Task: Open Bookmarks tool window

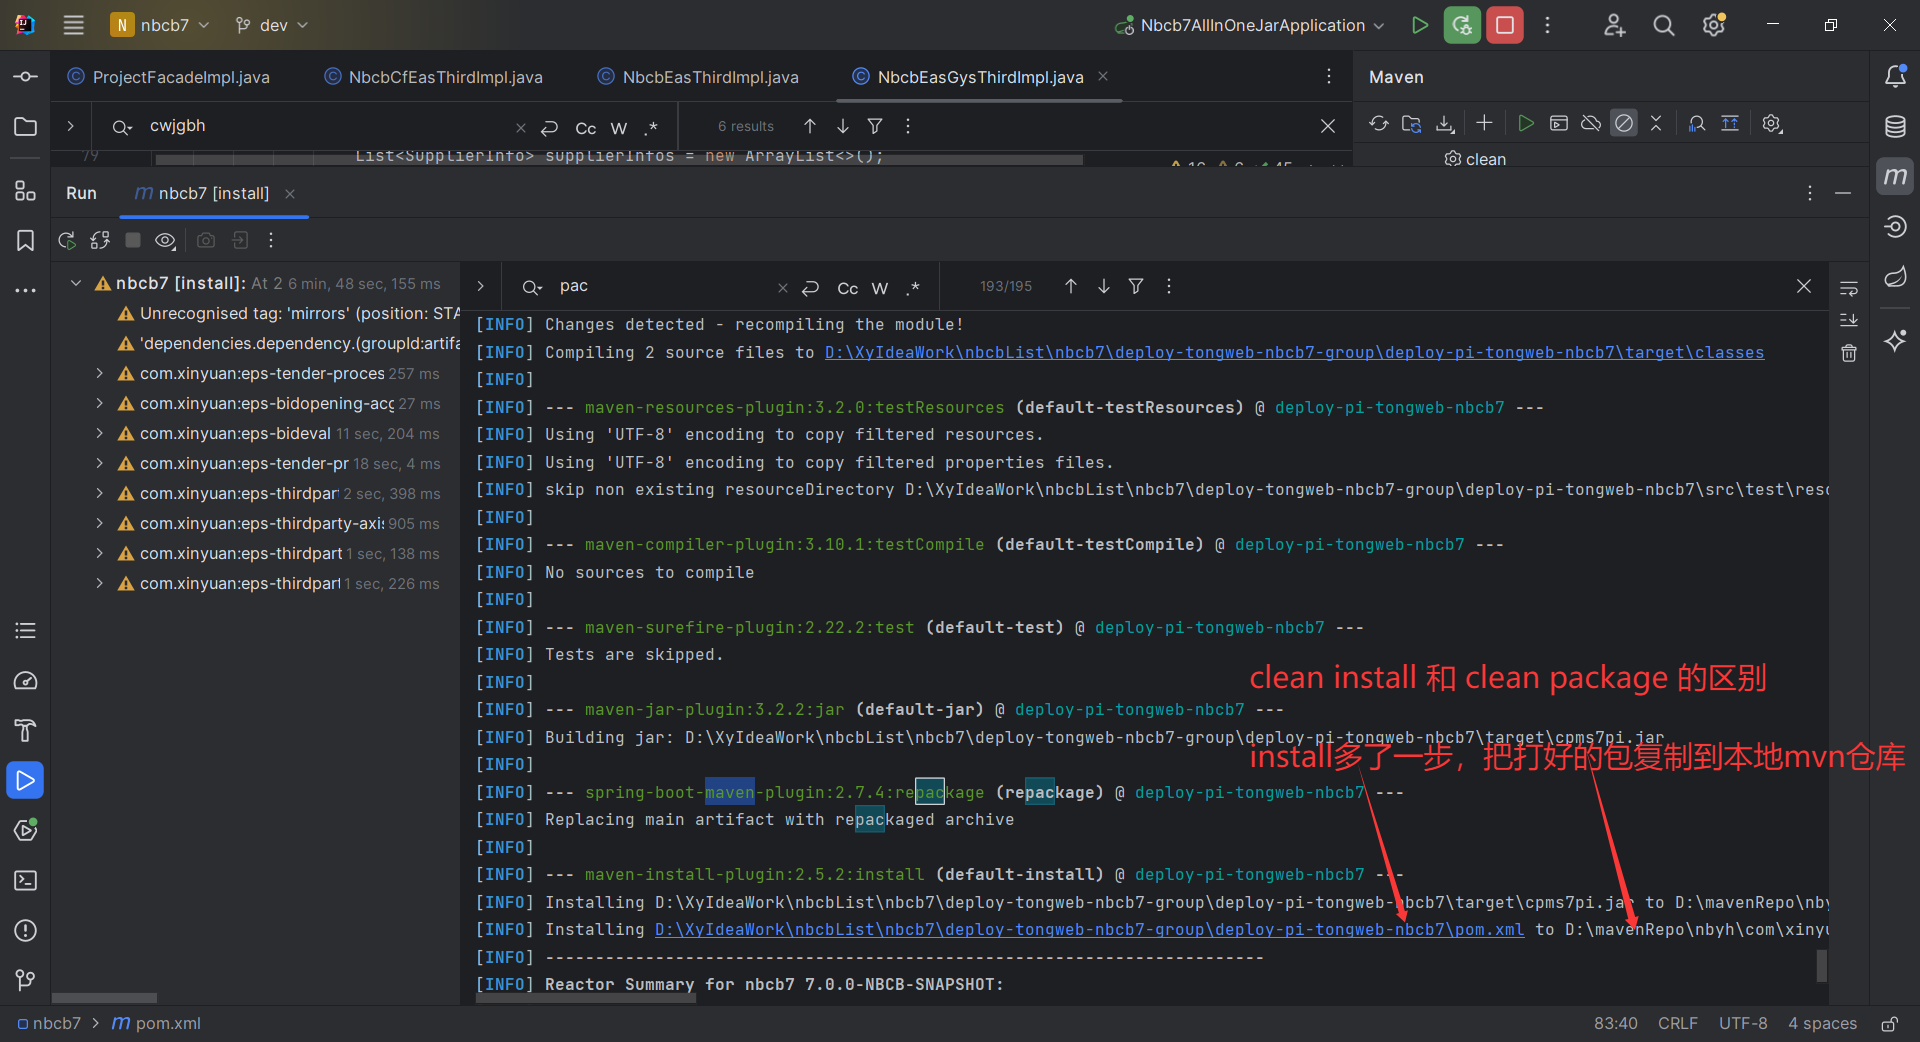Action: click(x=25, y=240)
